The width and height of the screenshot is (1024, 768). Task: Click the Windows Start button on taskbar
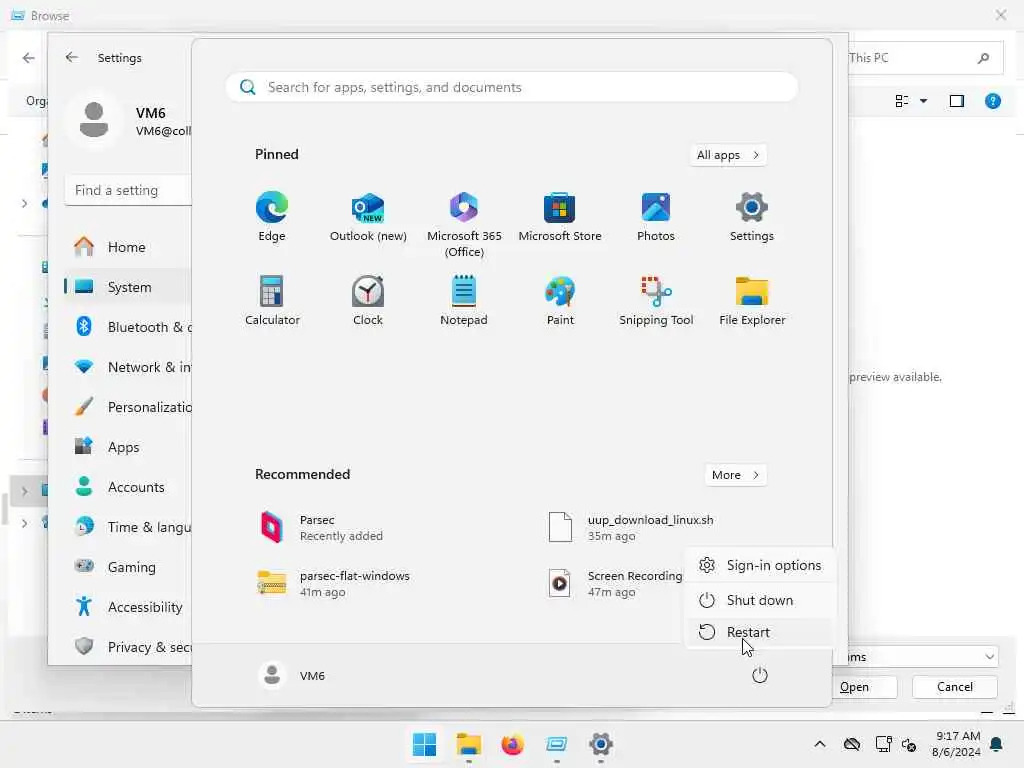tap(424, 744)
